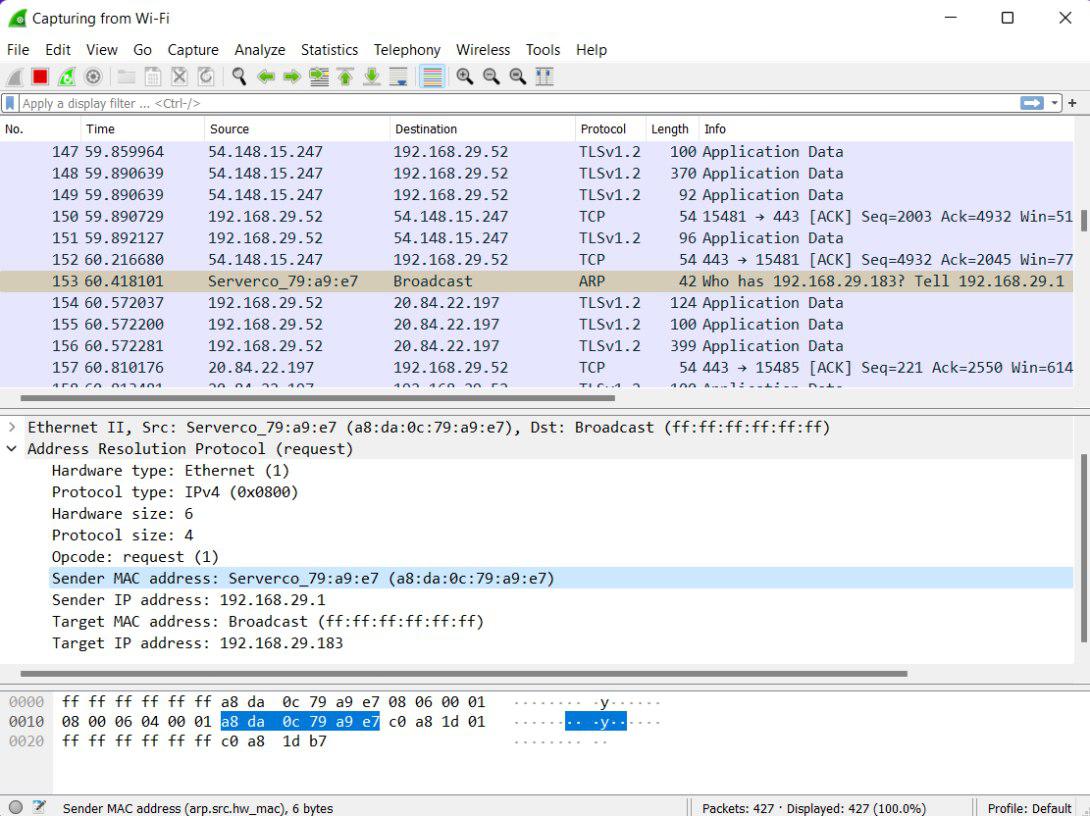Click the capture file properties status icon
Screen dimensions: 1090x816
pos(40,808)
